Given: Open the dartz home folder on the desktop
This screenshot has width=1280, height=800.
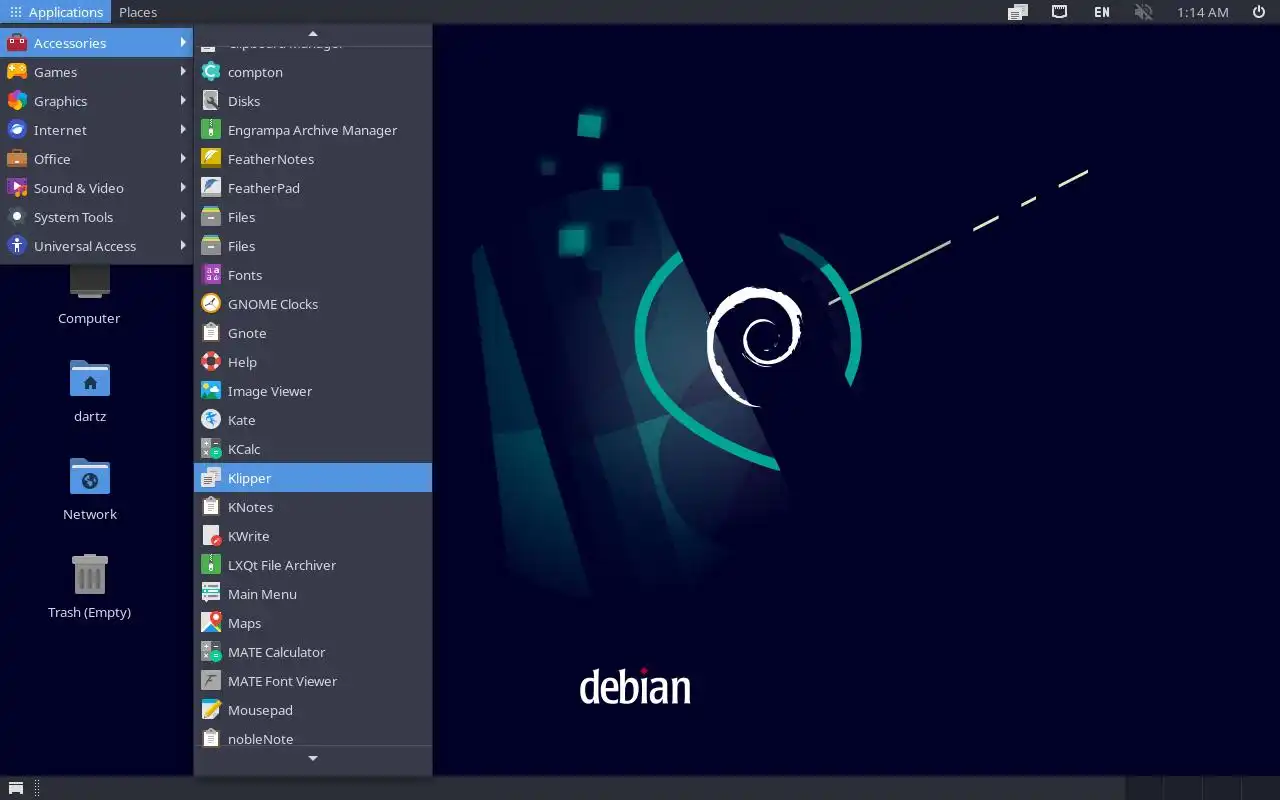Looking at the screenshot, I should point(90,392).
